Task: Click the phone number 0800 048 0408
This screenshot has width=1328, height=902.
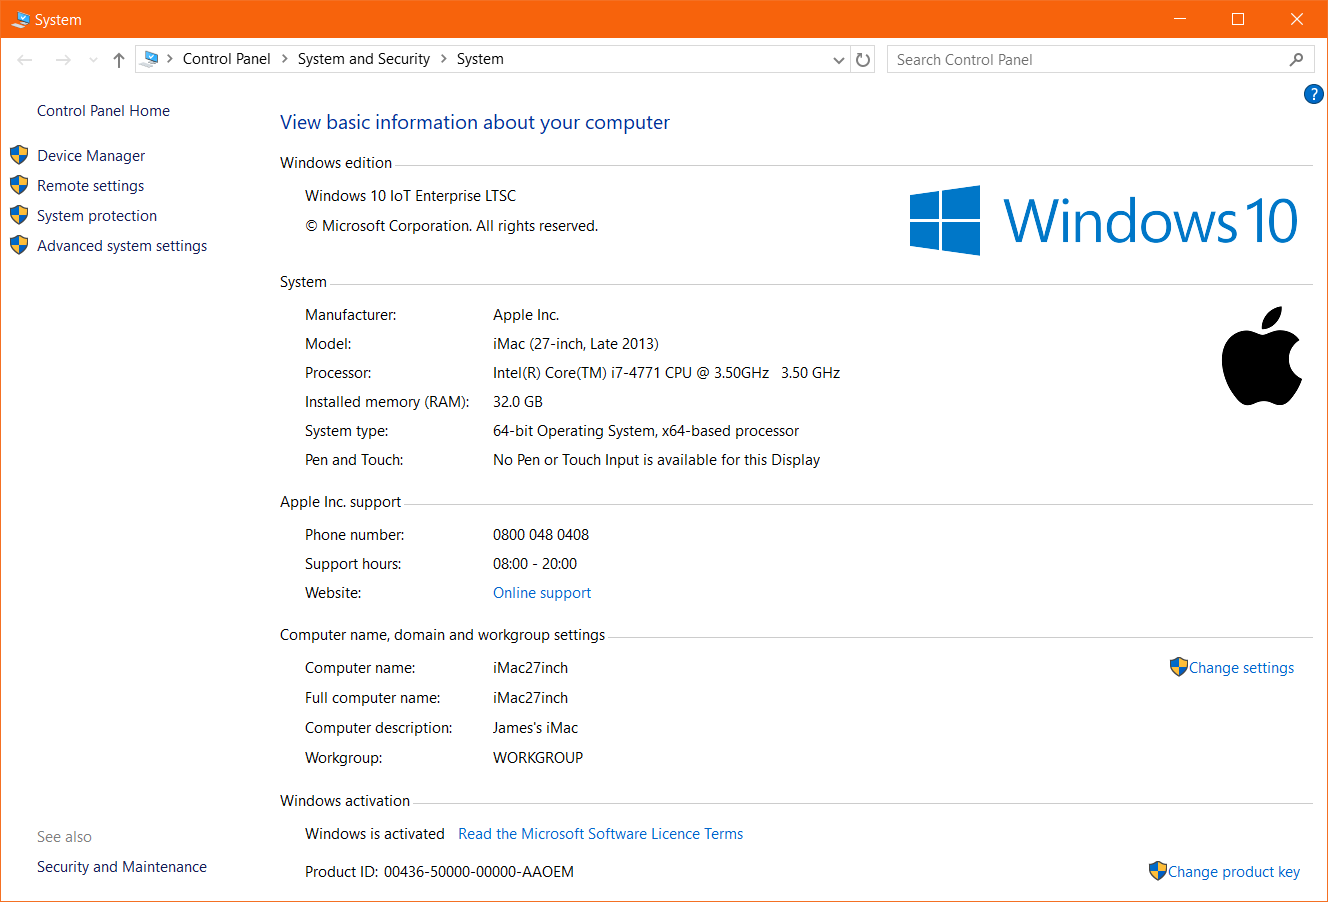Action: point(541,535)
